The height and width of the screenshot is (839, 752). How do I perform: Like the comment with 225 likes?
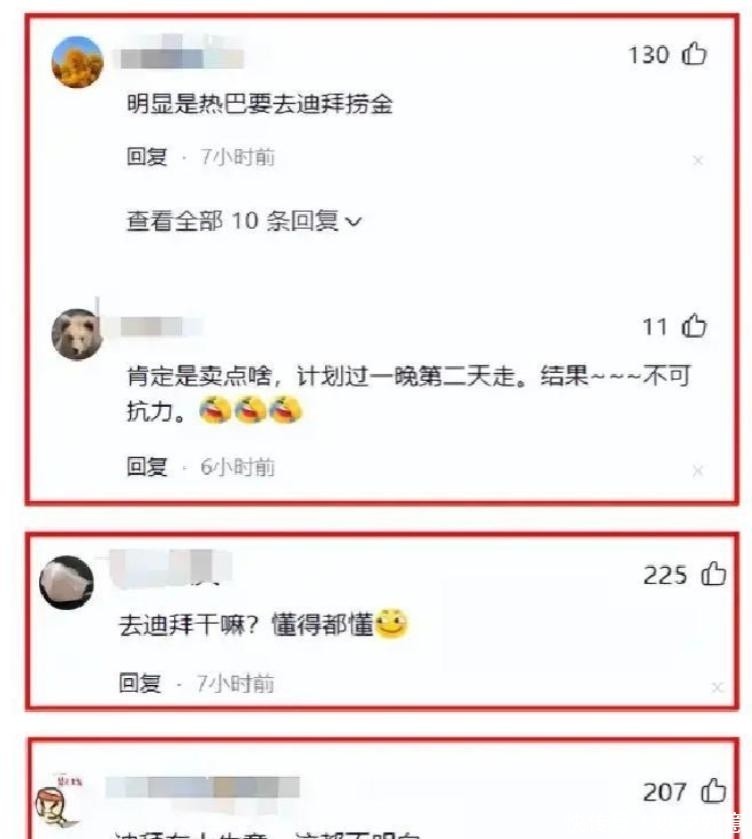coord(713,574)
